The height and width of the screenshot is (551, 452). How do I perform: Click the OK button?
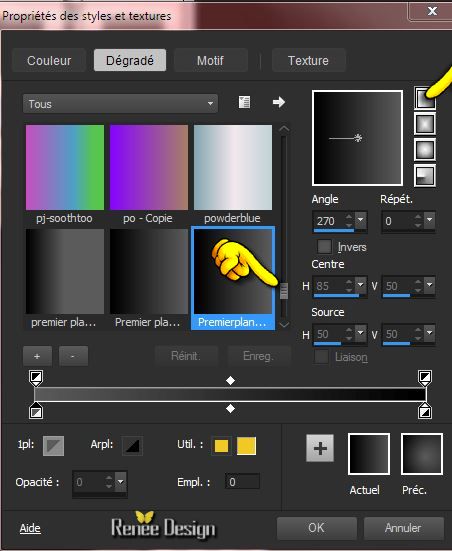click(x=316, y=528)
